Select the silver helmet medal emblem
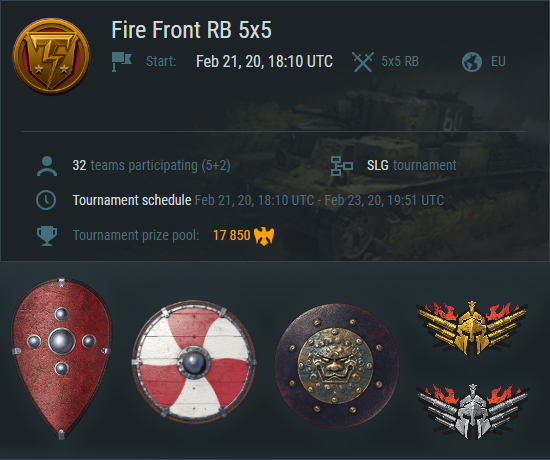Image resolution: width=550 pixels, height=460 pixels. [x=472, y=411]
